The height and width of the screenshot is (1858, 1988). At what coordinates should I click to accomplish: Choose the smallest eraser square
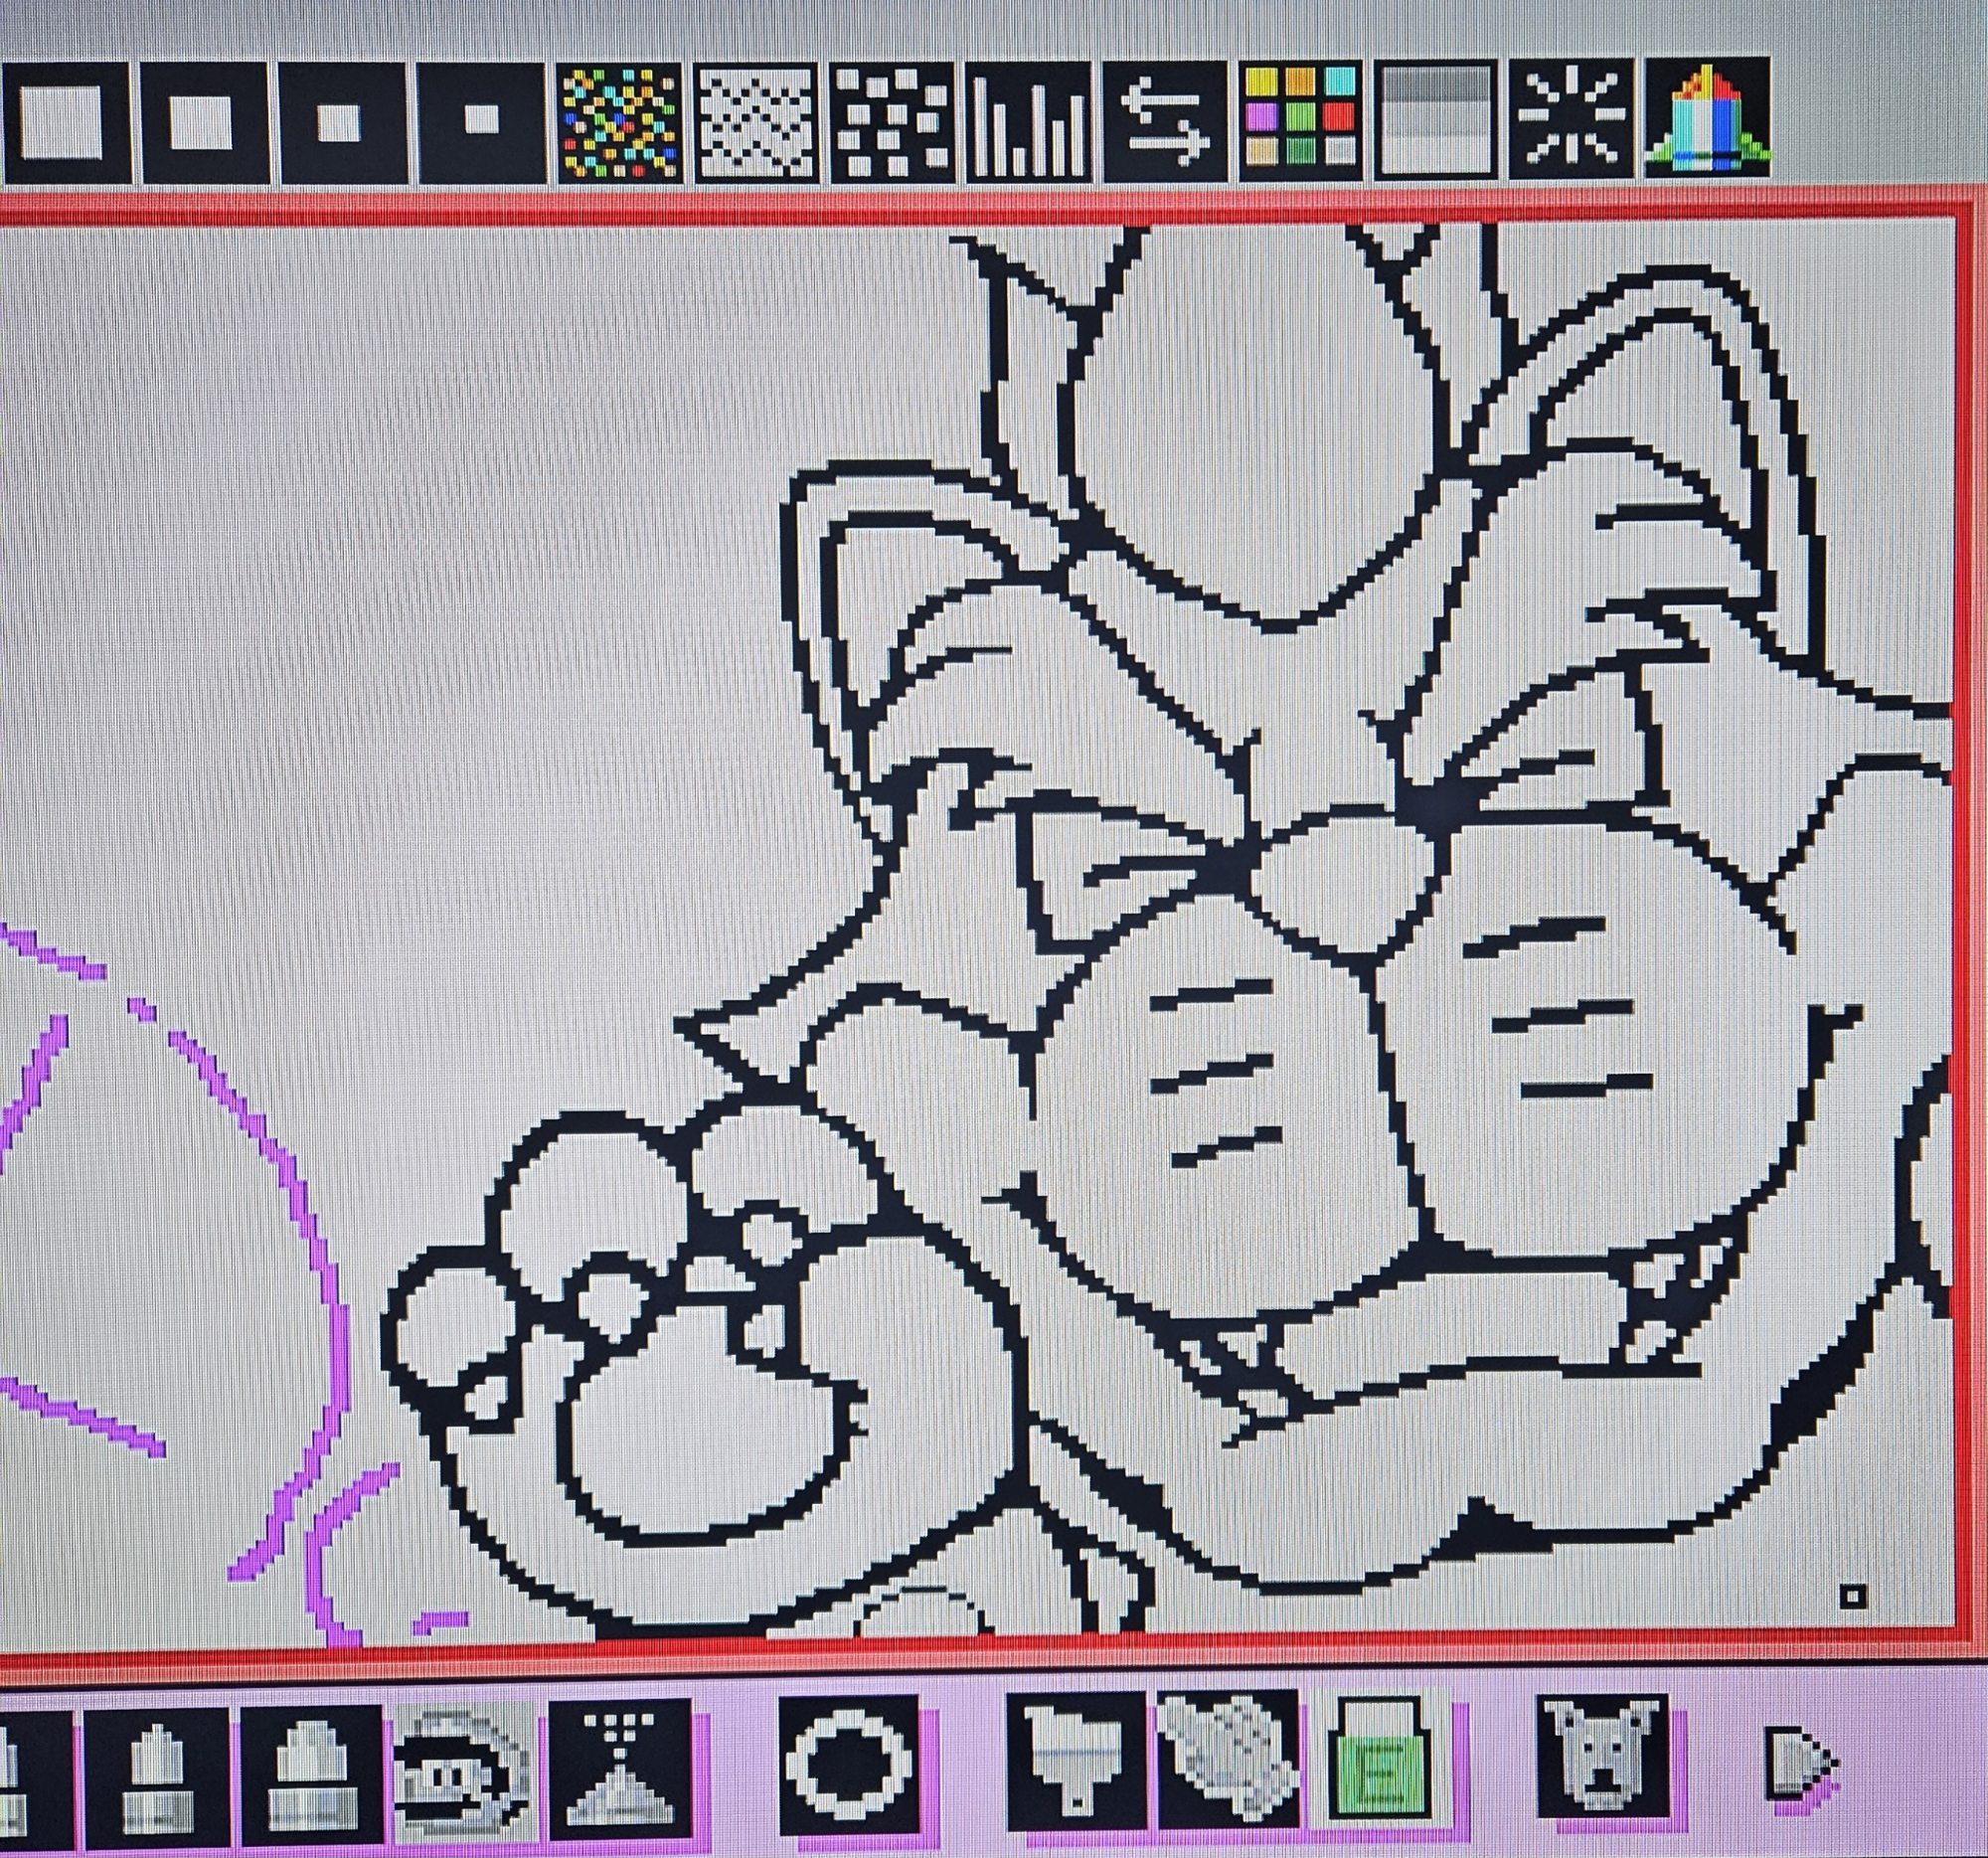coord(482,122)
